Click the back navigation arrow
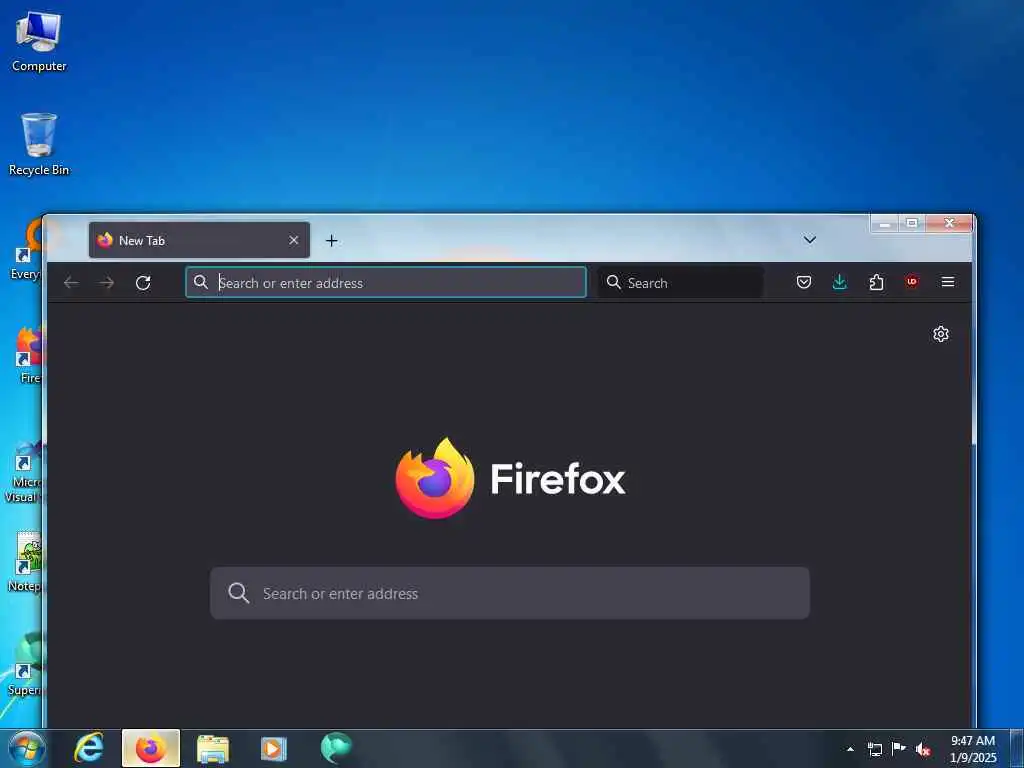This screenshot has height=768, width=1024. coord(71,283)
